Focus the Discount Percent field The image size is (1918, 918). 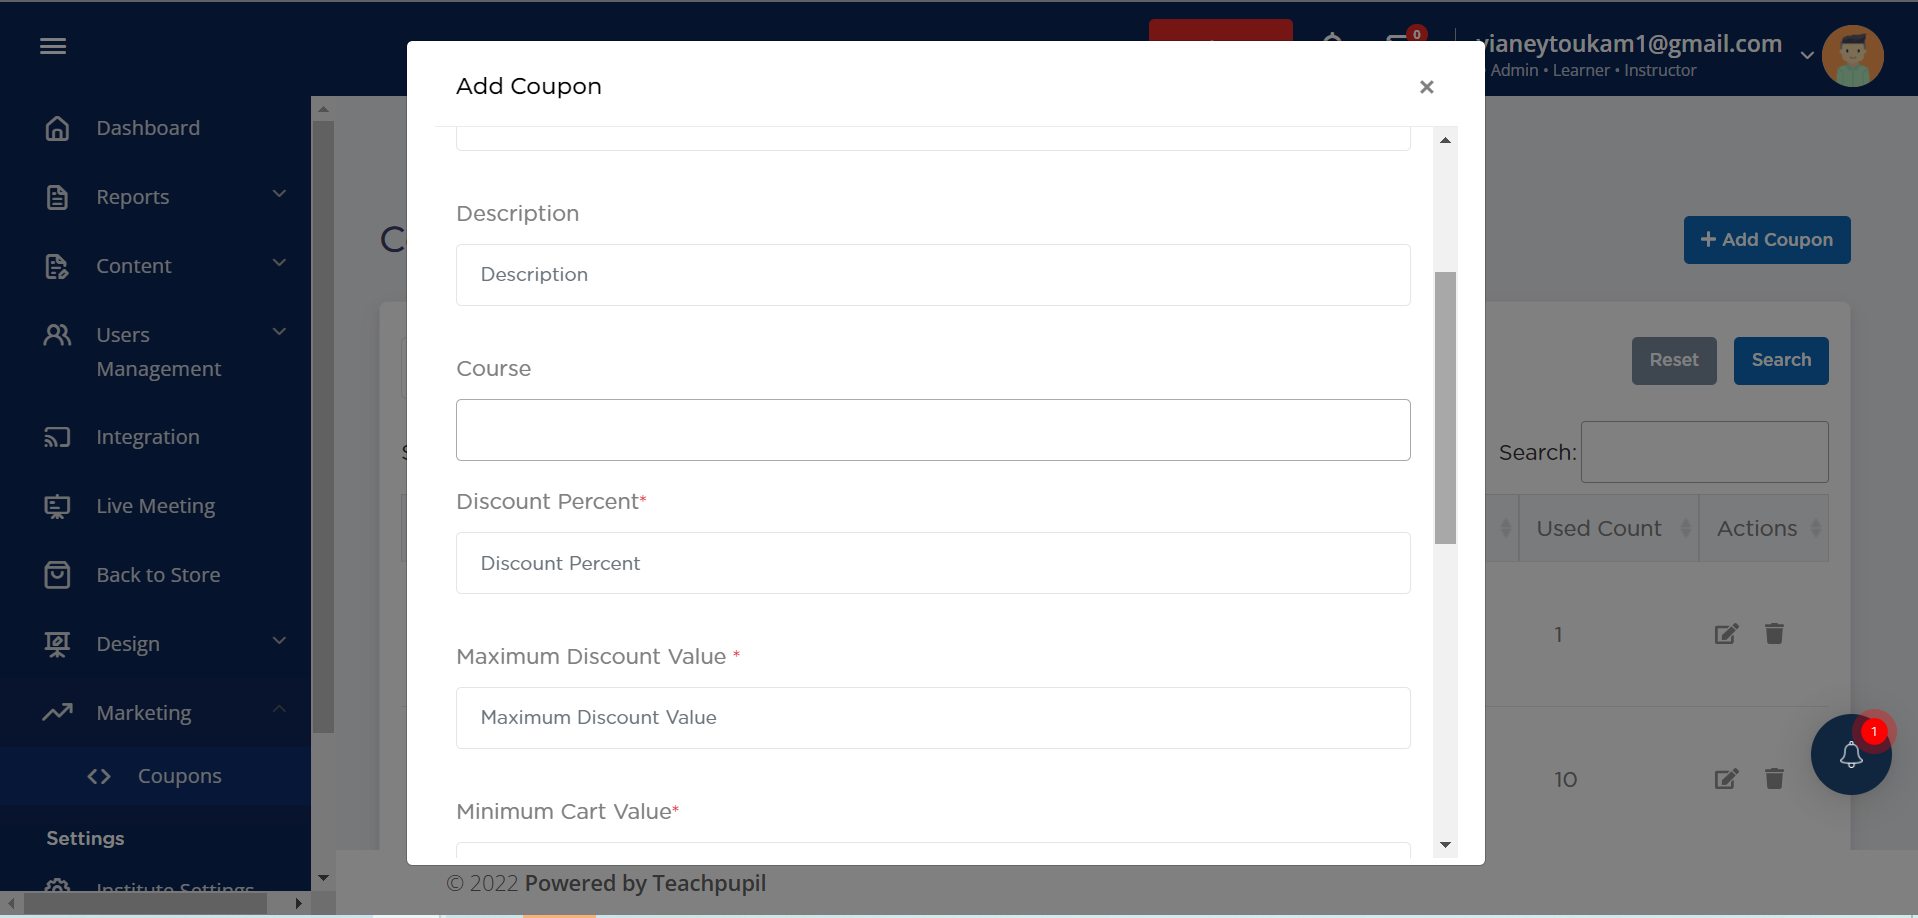point(933,563)
